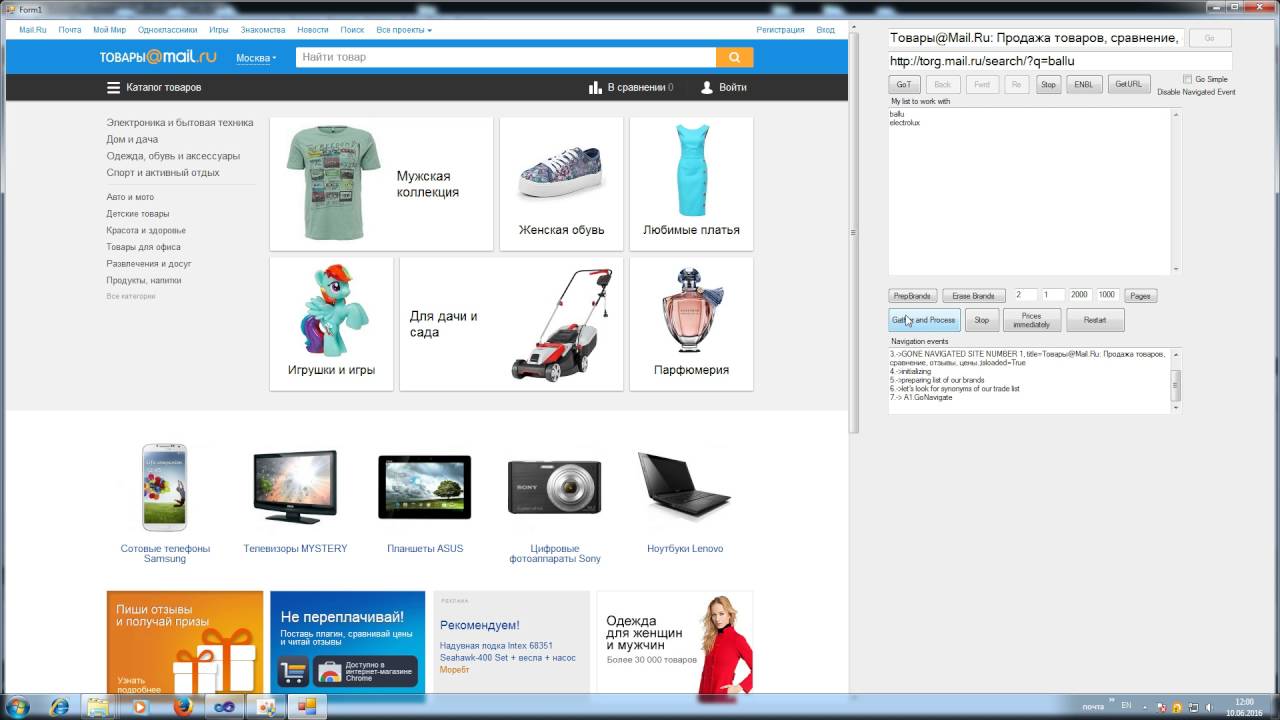Enable the Go Simple checkbox

[1187, 79]
